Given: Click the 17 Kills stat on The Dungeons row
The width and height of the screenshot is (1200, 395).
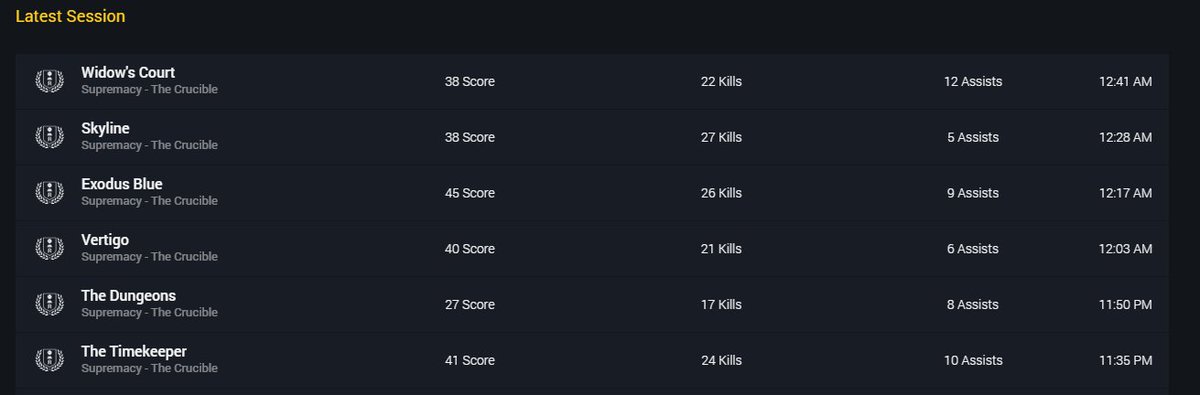Looking at the screenshot, I should 721,305.
